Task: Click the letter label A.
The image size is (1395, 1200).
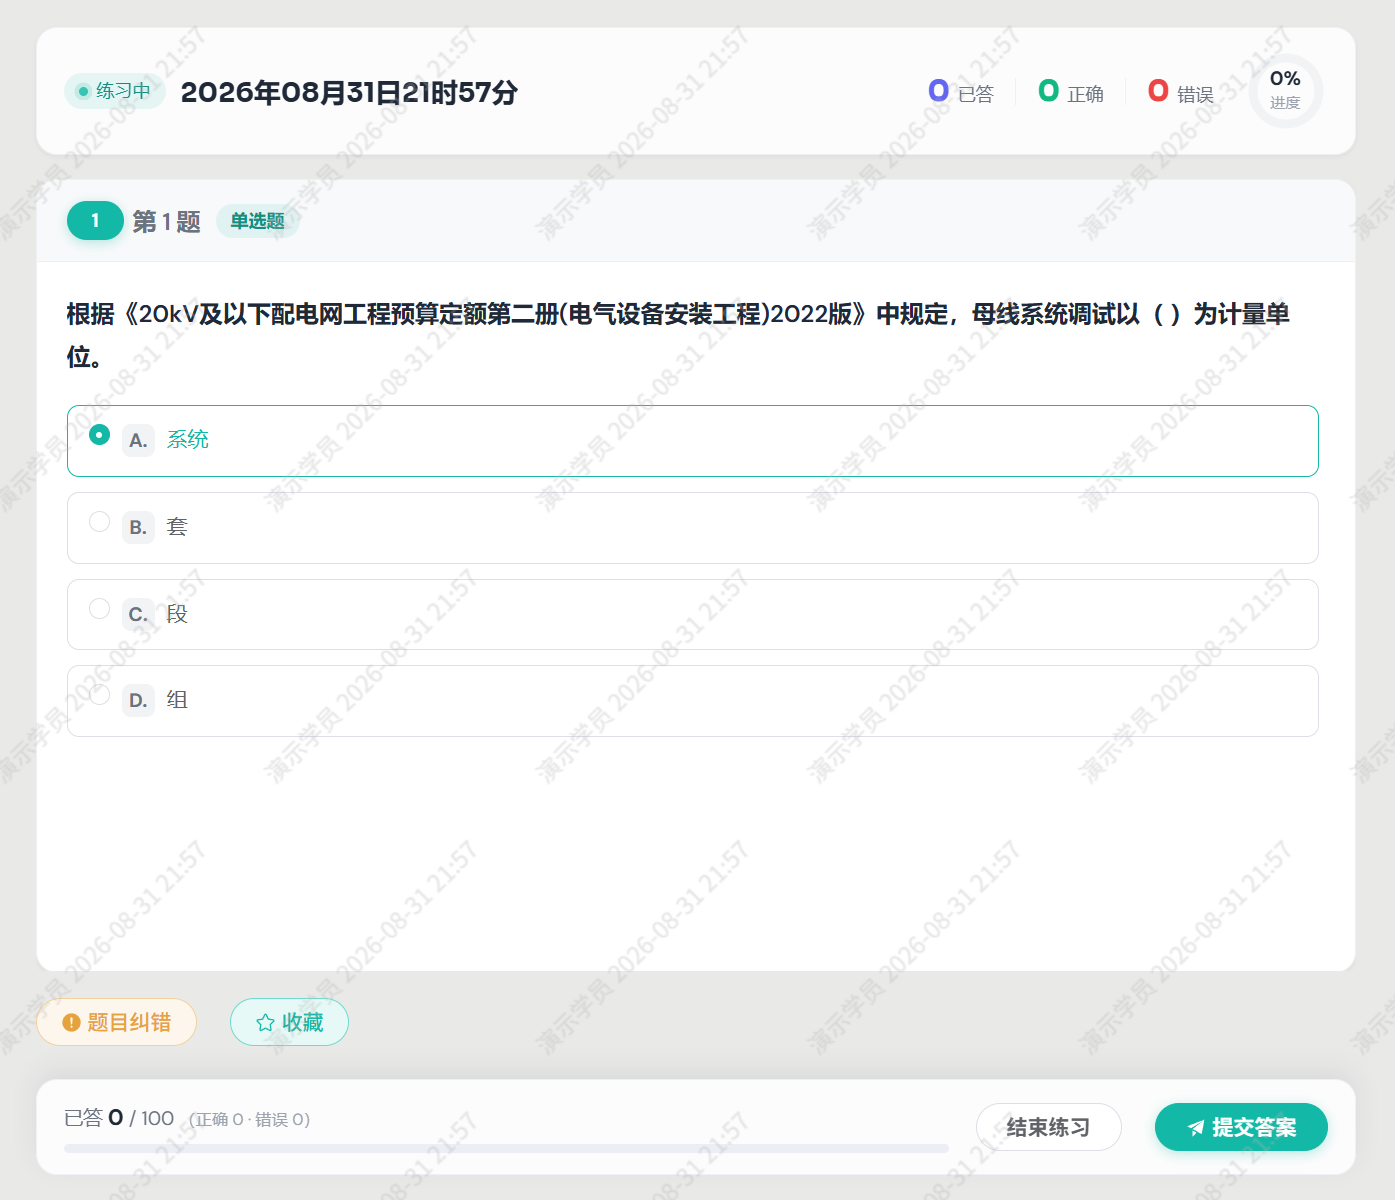Action: pyautogui.click(x=138, y=440)
